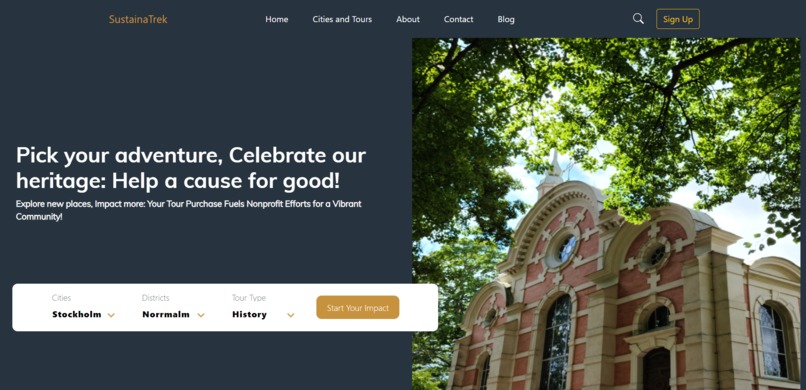Screen dimensions: 806x390
Task: Visit the Blog section
Action: [506, 20]
